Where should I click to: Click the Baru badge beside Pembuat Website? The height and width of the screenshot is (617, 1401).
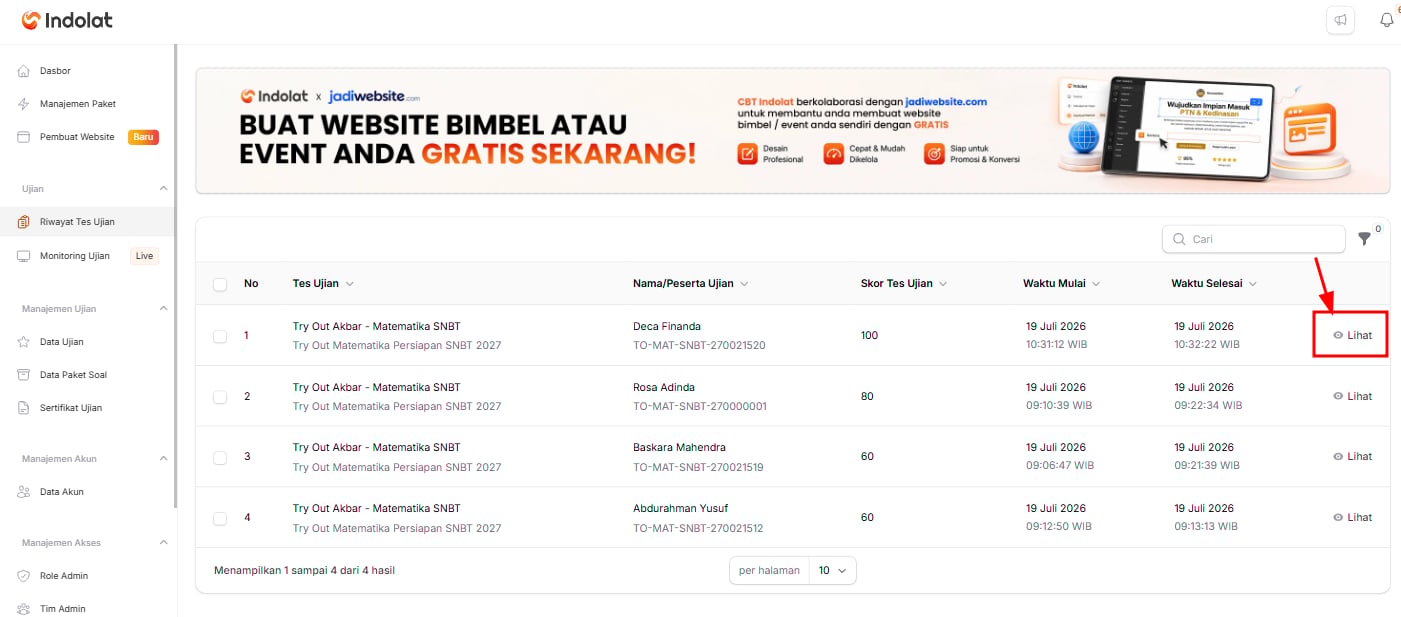pos(143,137)
